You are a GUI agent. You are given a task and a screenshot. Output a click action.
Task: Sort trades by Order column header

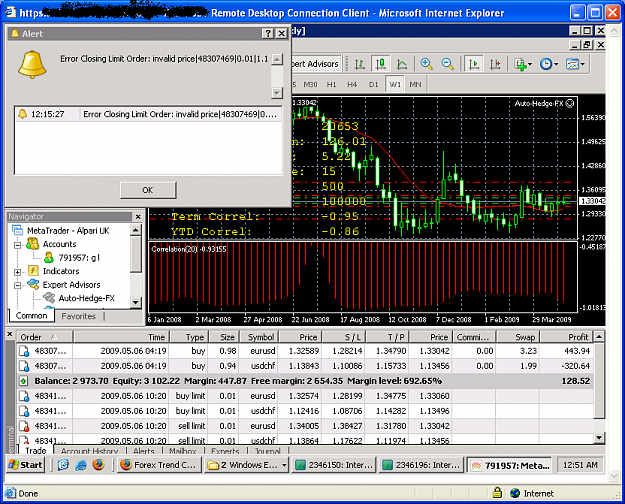44,337
